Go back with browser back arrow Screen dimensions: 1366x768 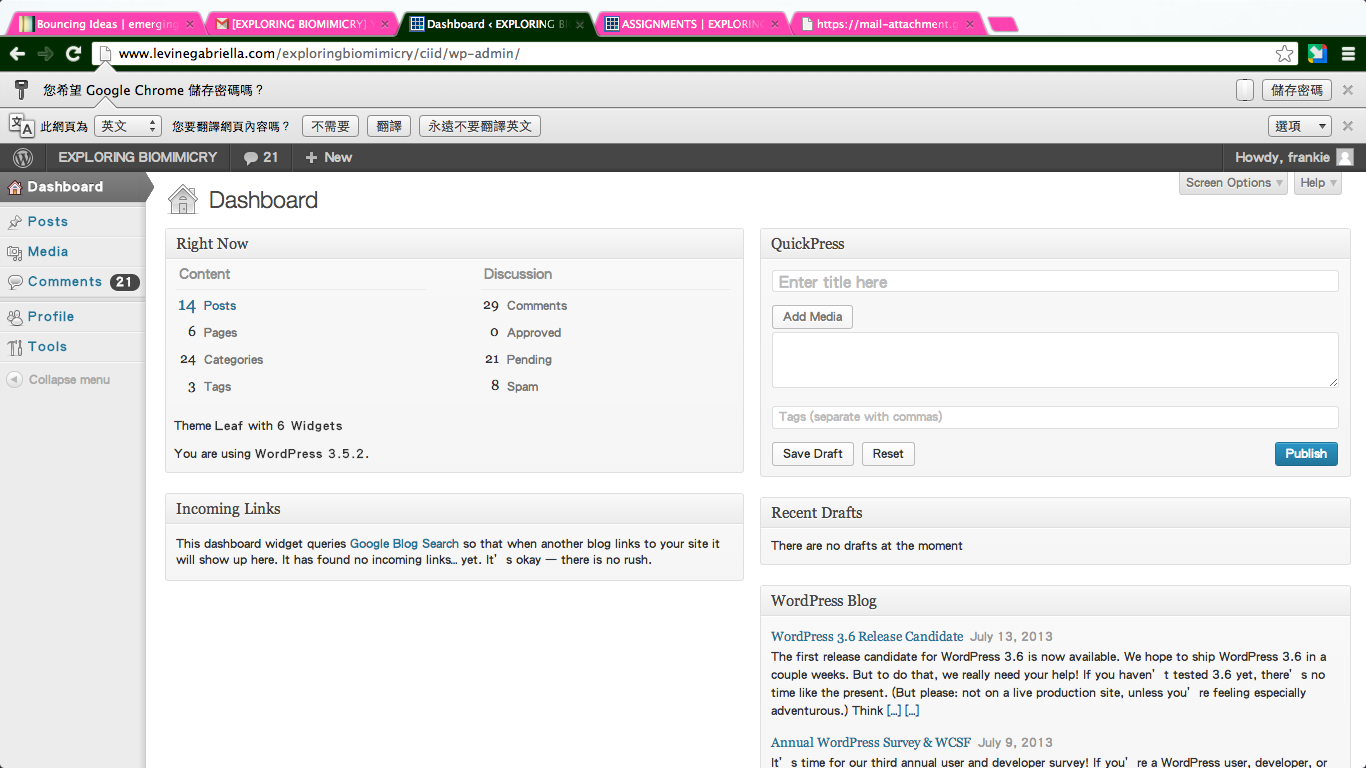[x=17, y=54]
